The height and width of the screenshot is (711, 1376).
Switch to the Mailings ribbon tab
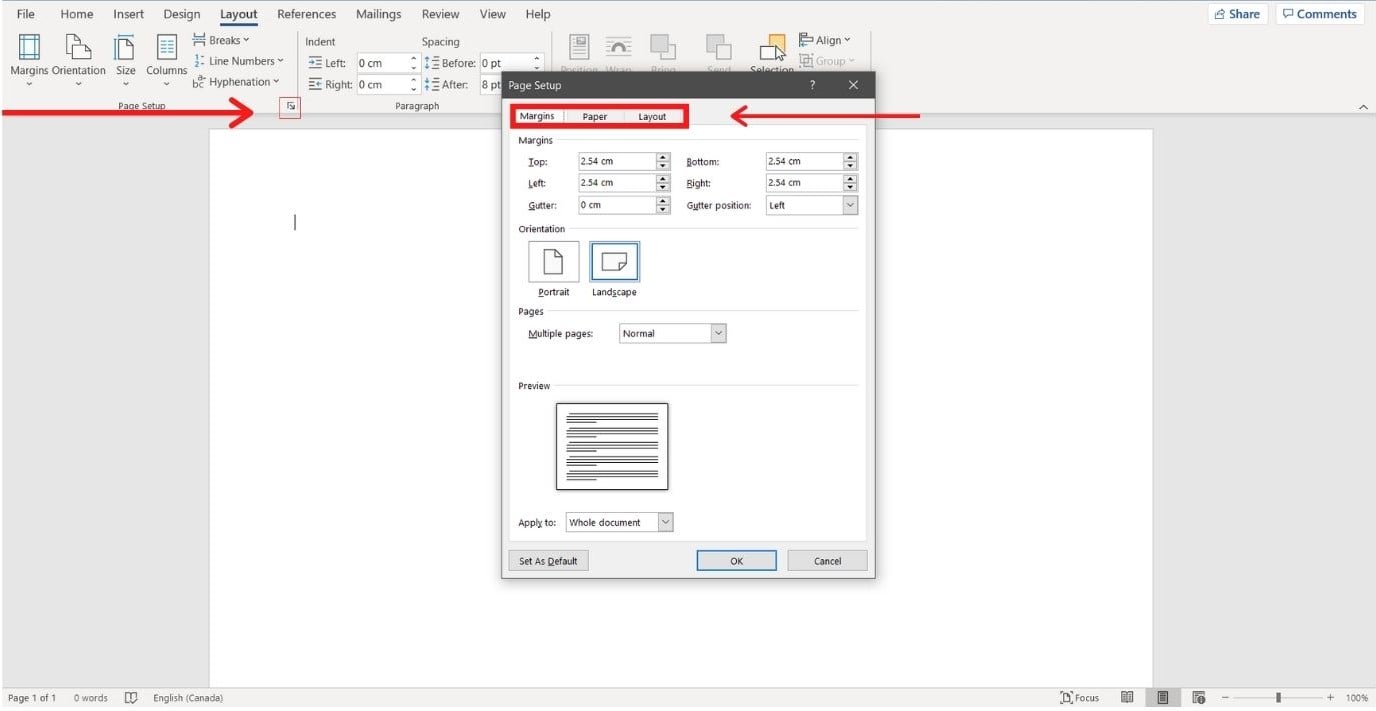pyautogui.click(x=379, y=14)
